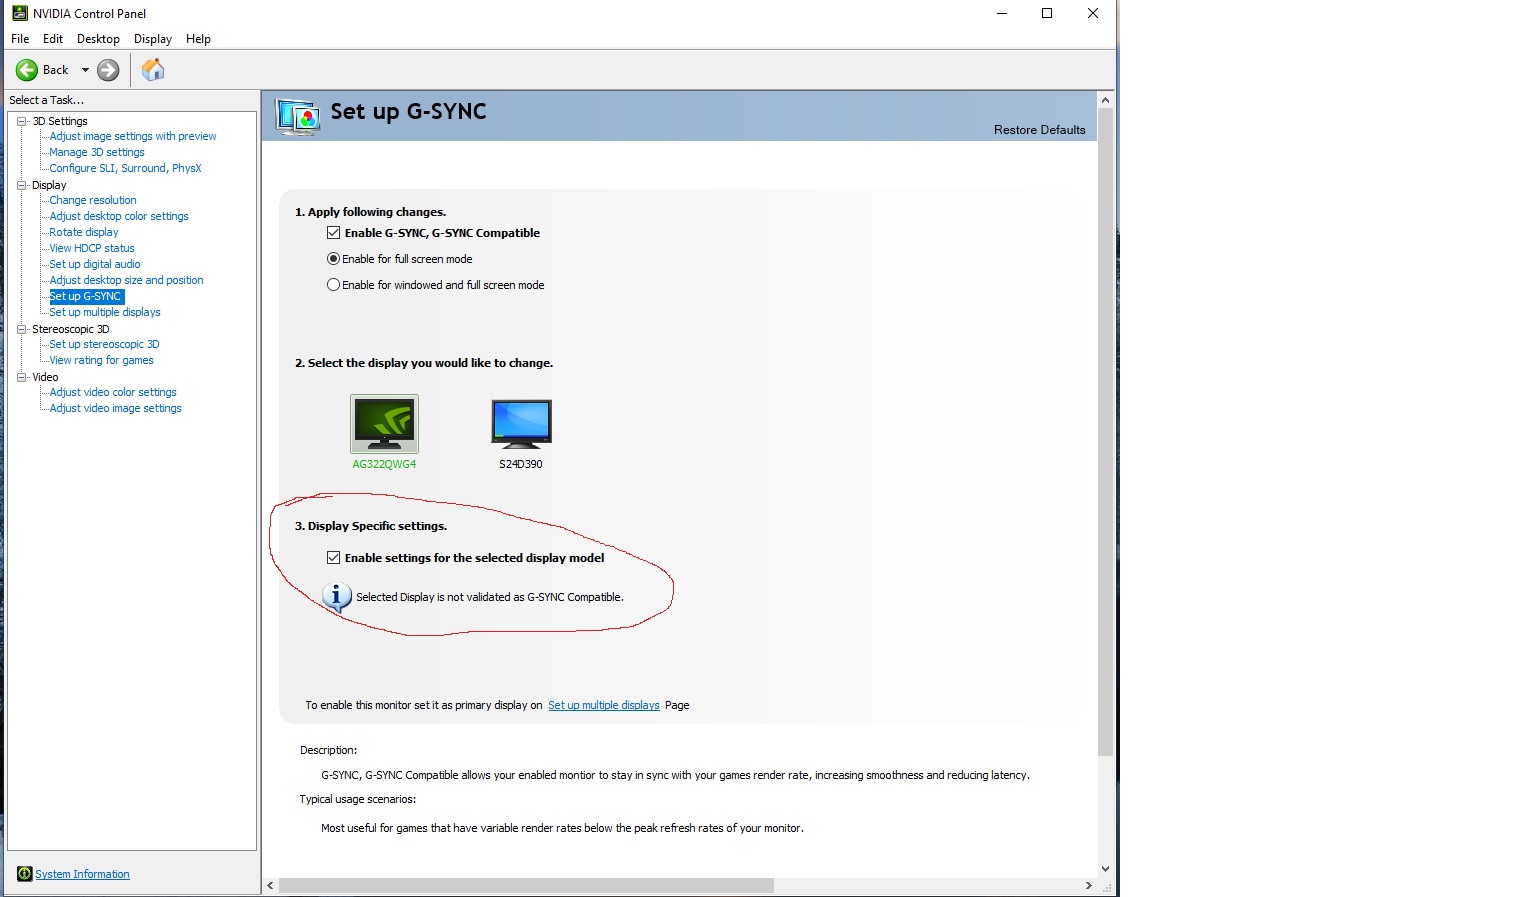Open the Display menu
The height and width of the screenshot is (897, 1536).
[153, 39]
